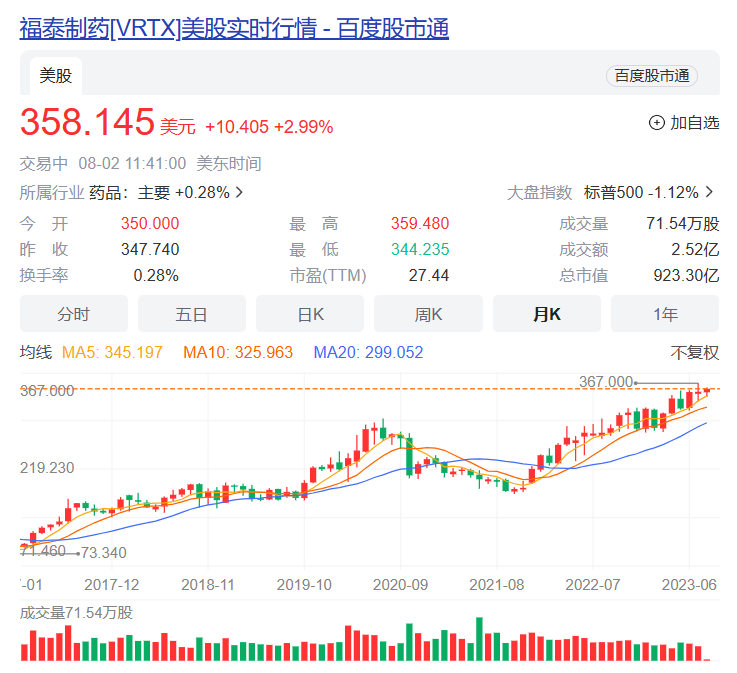Switch chart to 1年 view
737x673 pixels.
[665, 314]
